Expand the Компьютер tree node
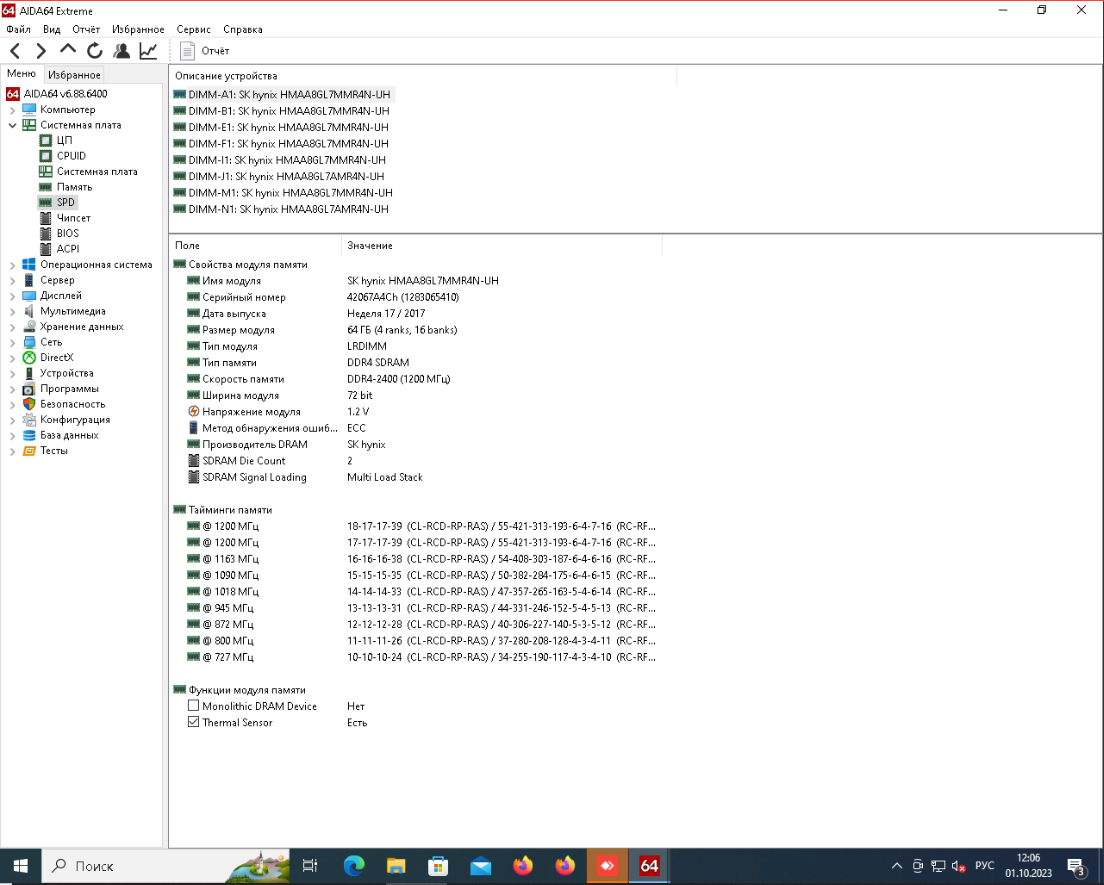1104x885 pixels. (x=12, y=110)
